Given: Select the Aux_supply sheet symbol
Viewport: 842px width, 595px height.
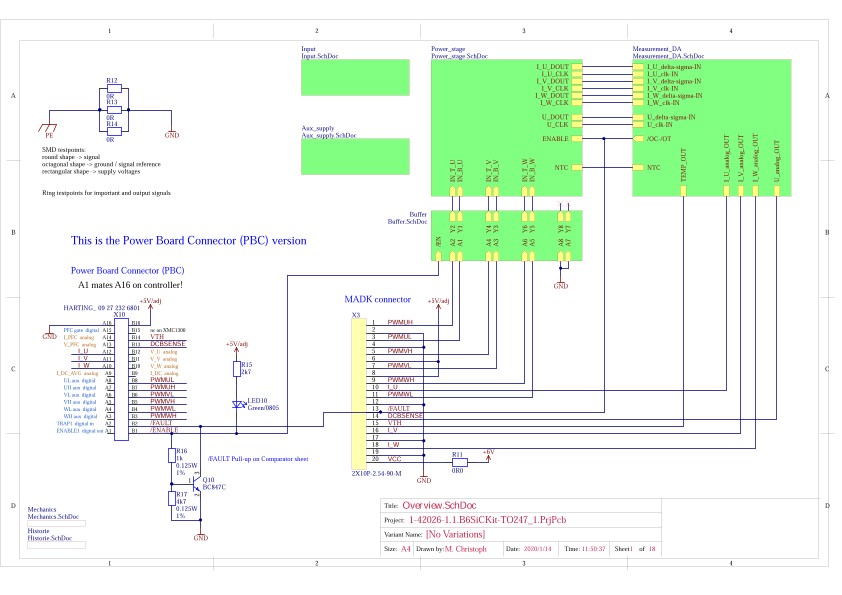Looking at the screenshot, I should coord(355,157).
